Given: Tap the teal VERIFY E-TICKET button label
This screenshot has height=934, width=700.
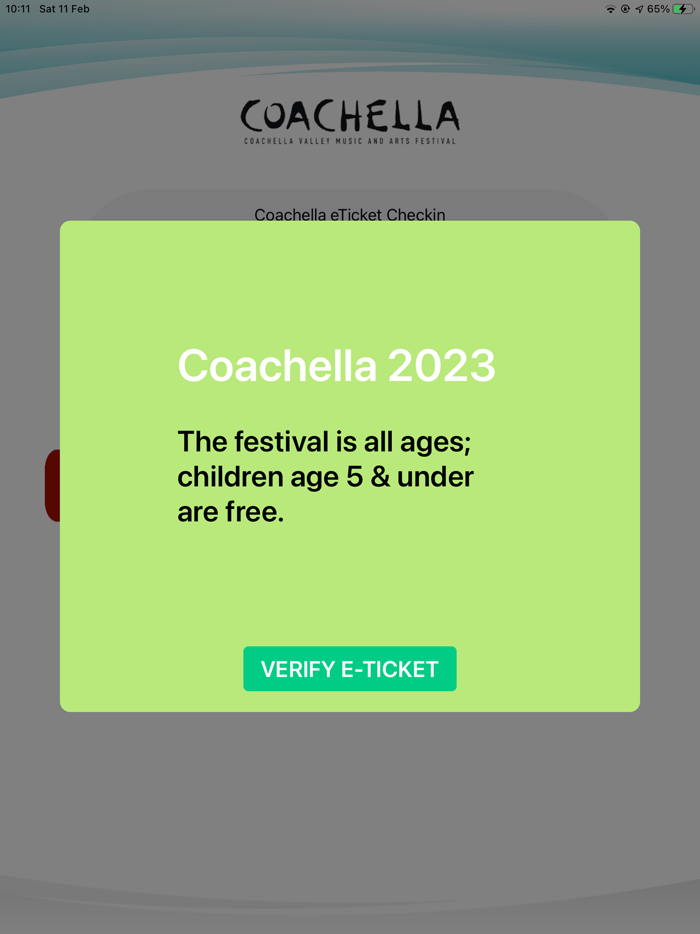Looking at the screenshot, I should (x=349, y=668).
